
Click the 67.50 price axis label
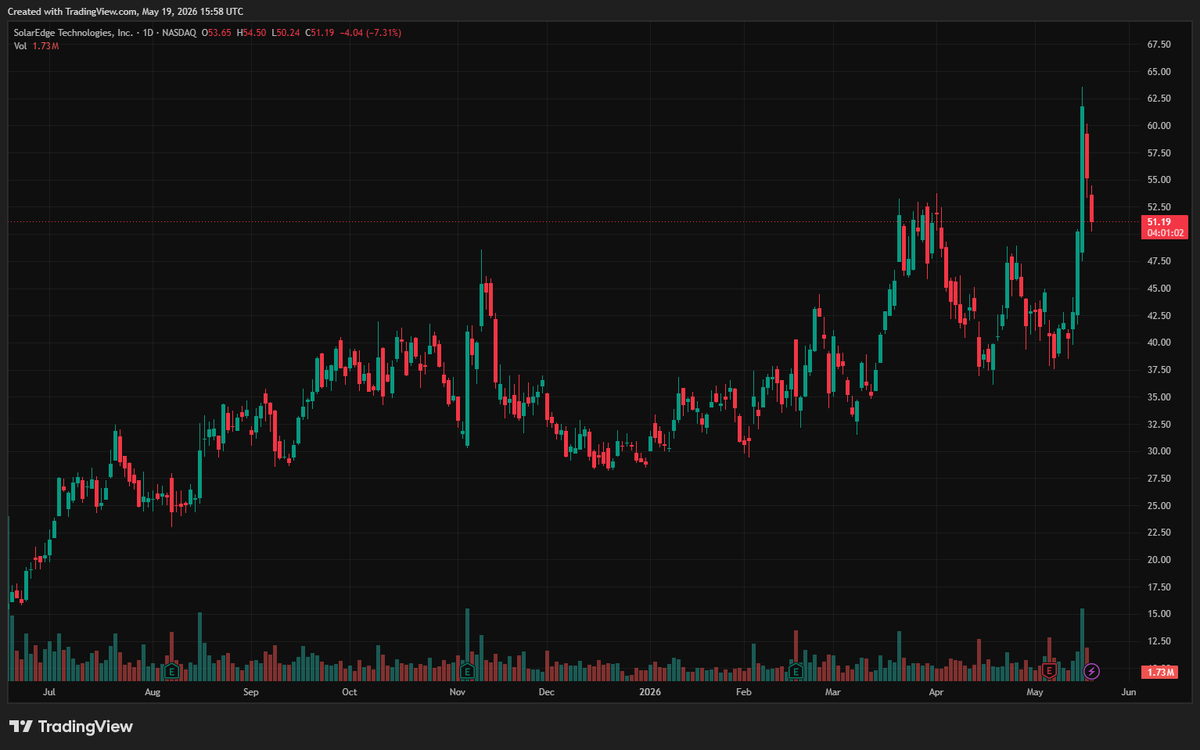tap(1159, 45)
